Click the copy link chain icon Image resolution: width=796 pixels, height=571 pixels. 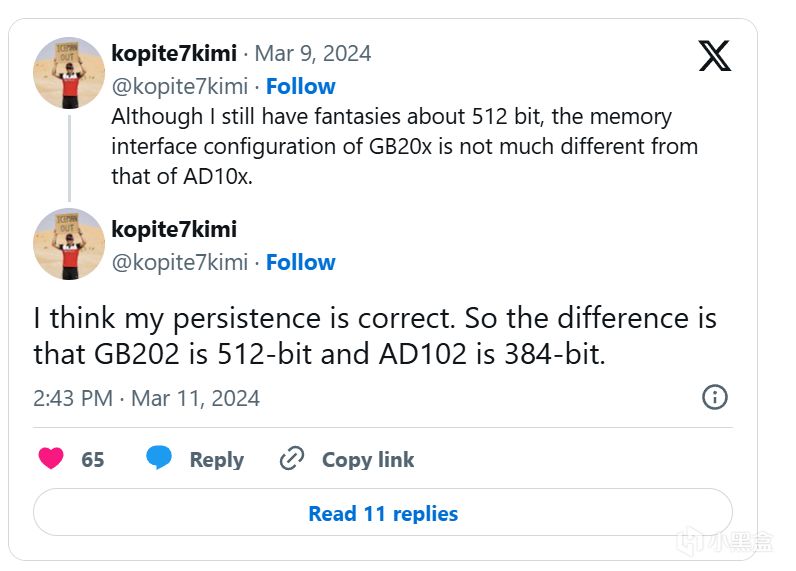point(292,459)
